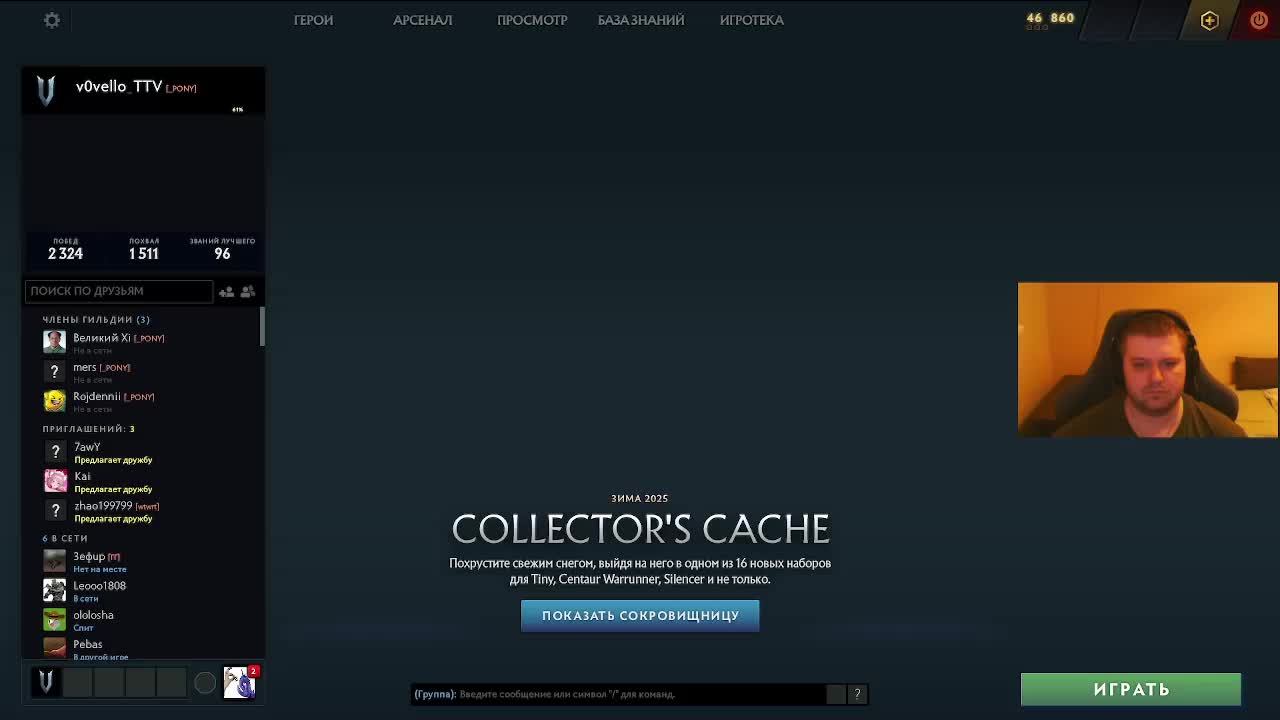Click the chat options square button

(836, 694)
